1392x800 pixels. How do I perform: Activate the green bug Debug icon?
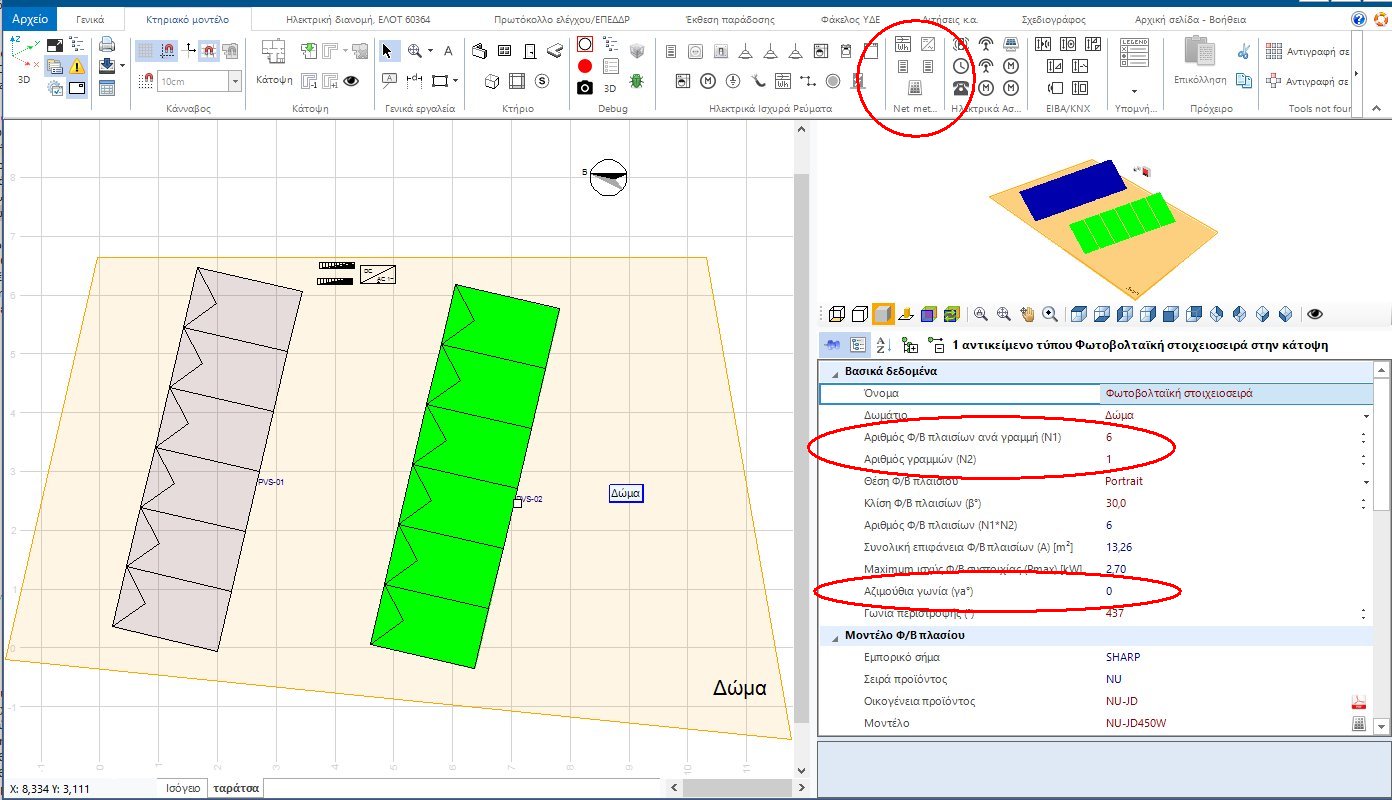tap(636, 83)
